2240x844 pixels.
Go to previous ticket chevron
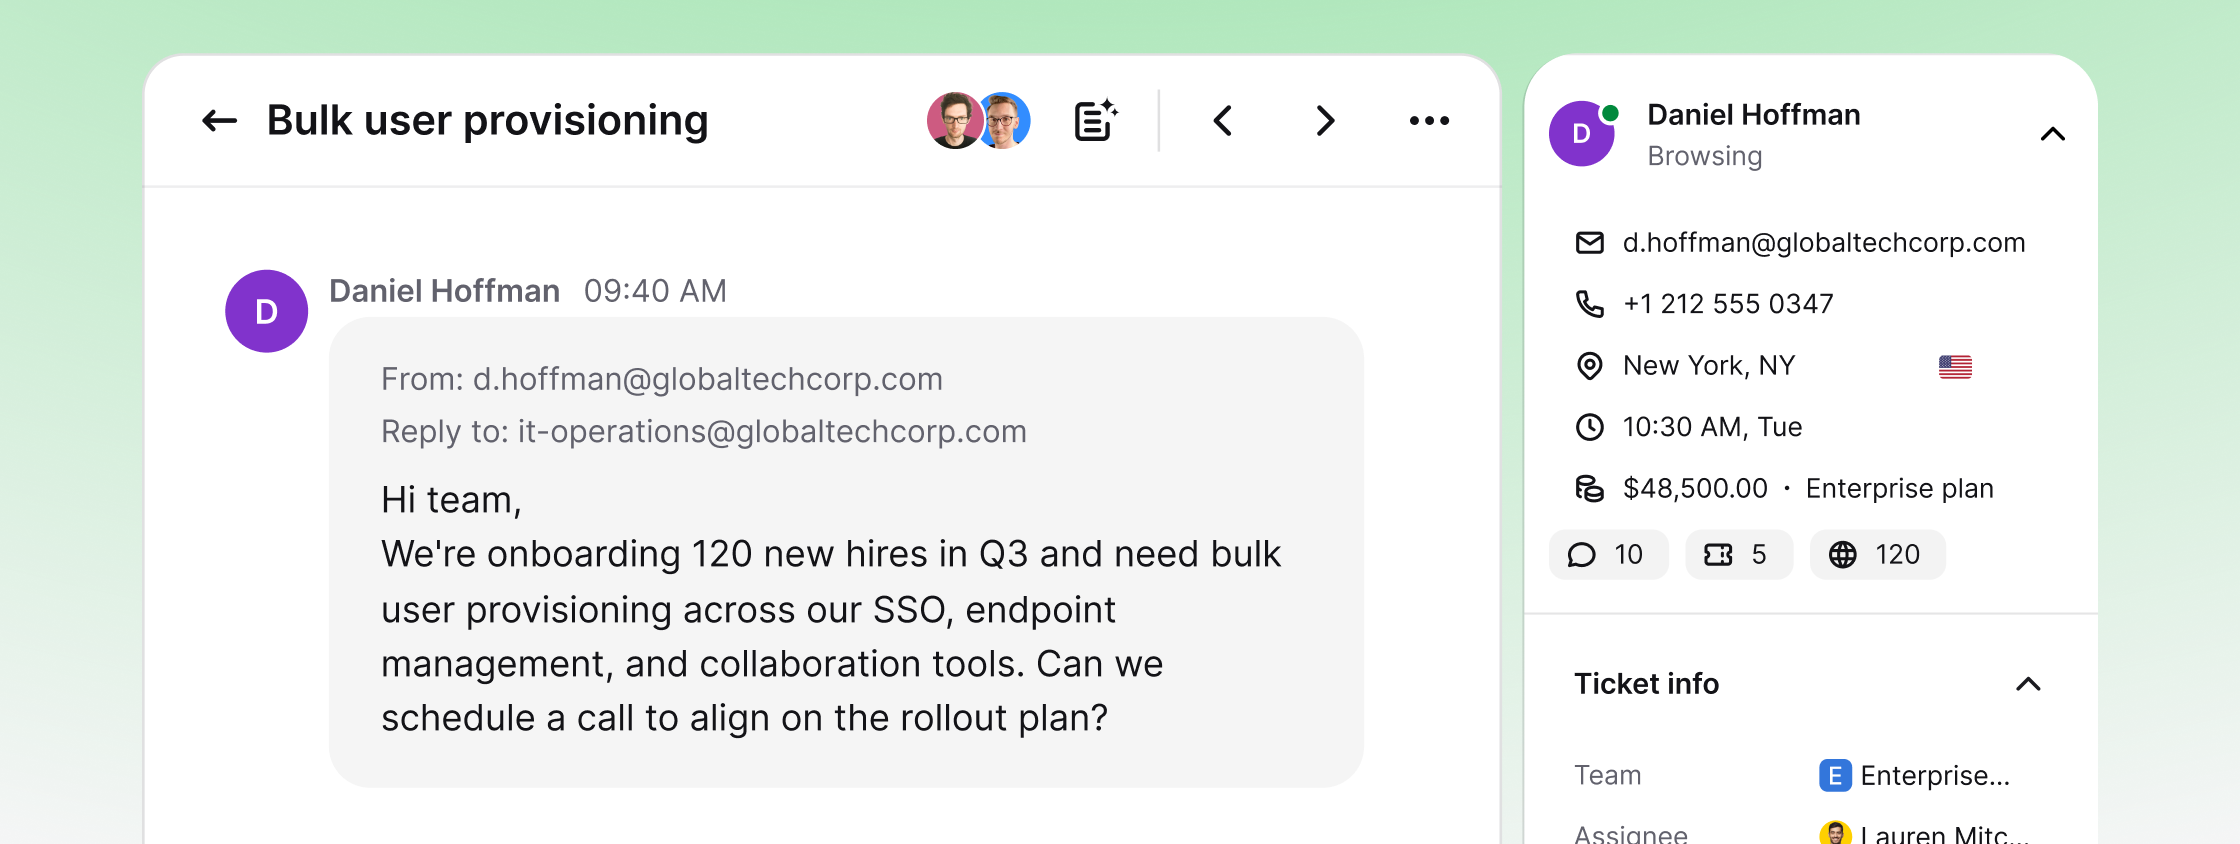[x=1222, y=121]
